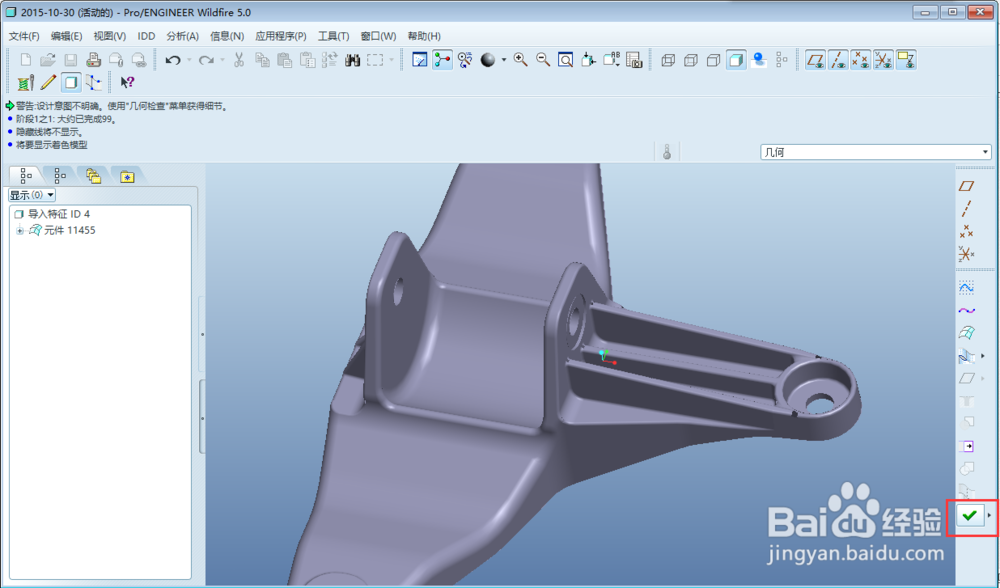
Task: Click the Redo arrow
Action: tap(206, 60)
